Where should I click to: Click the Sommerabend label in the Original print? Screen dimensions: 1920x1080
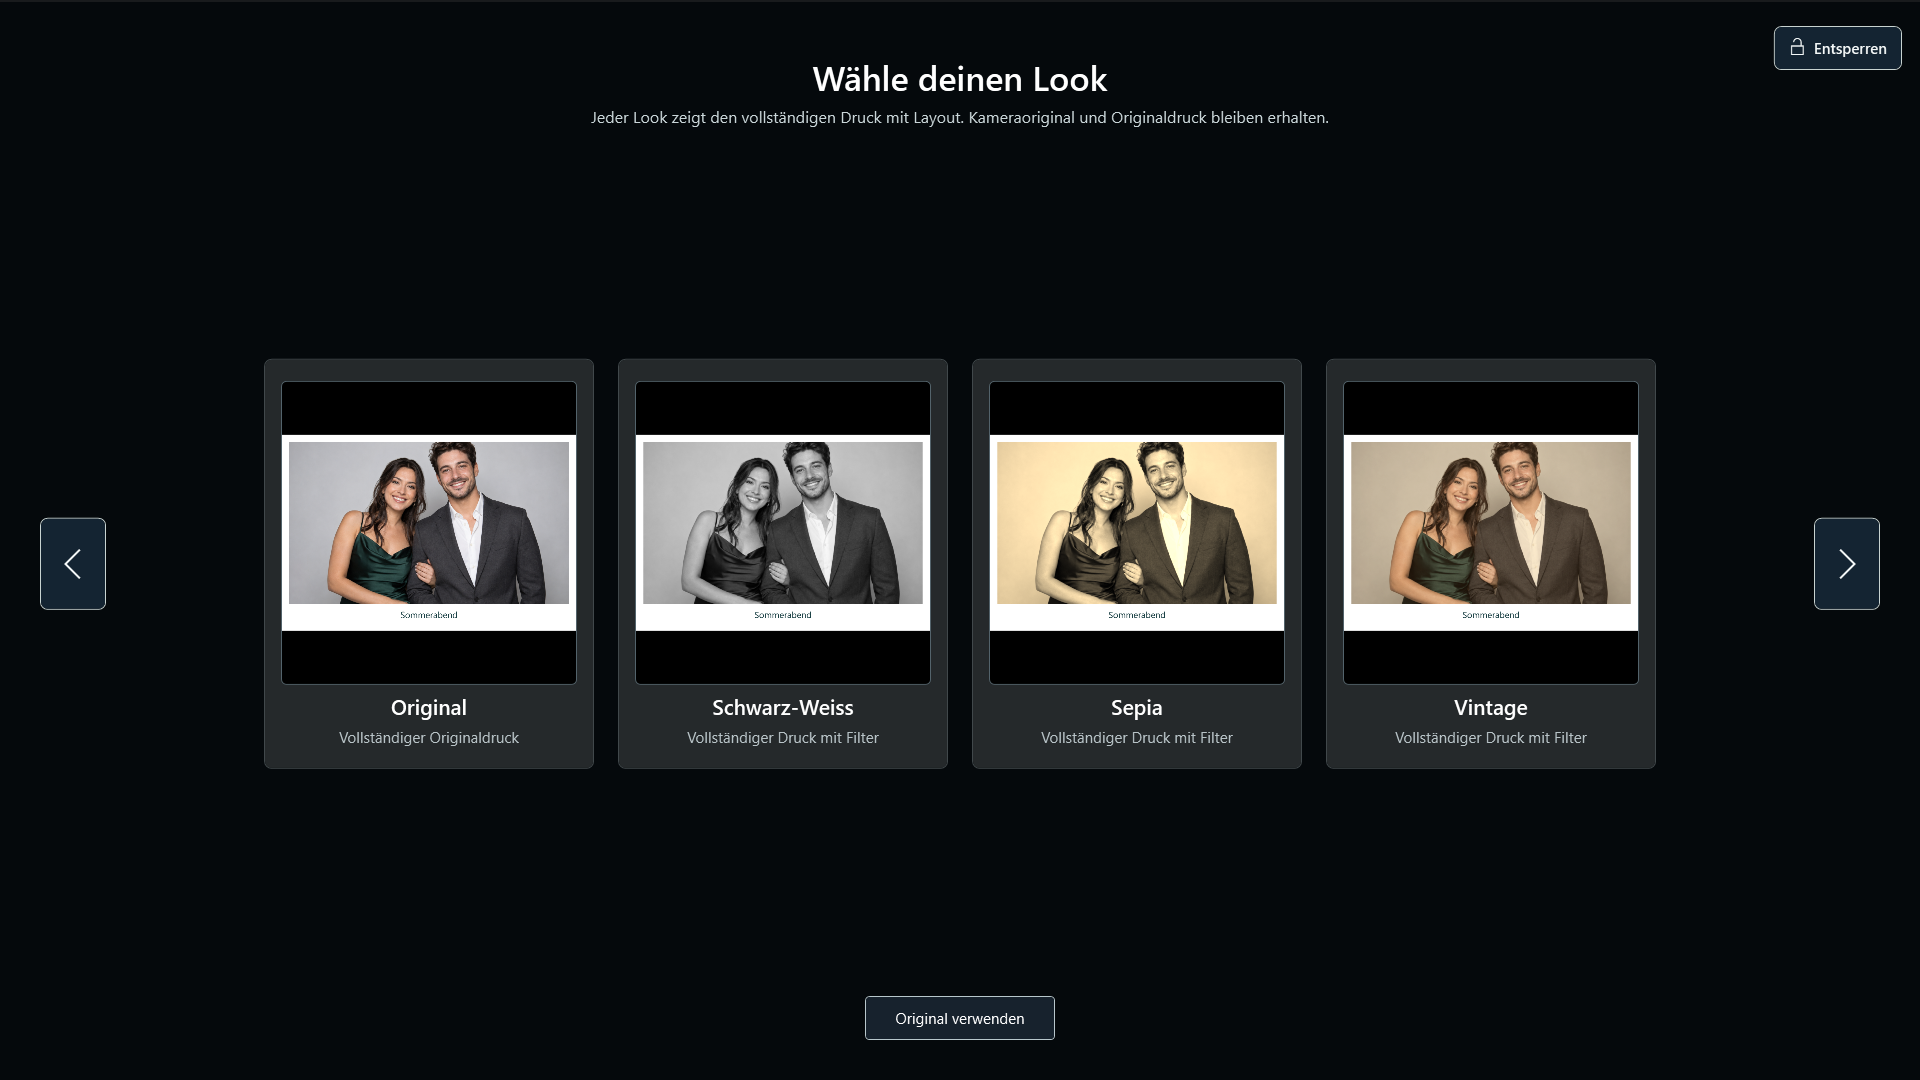pyautogui.click(x=429, y=615)
